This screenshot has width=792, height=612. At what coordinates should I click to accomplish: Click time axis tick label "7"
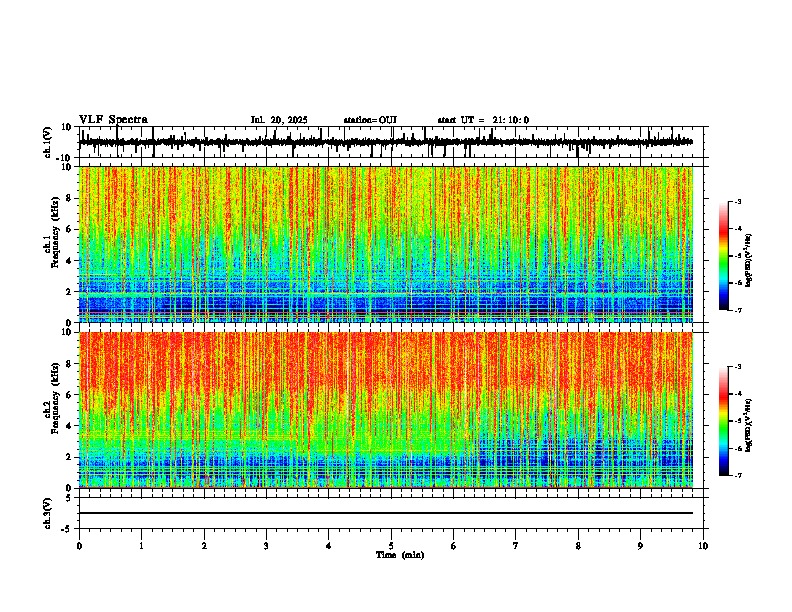click(516, 546)
